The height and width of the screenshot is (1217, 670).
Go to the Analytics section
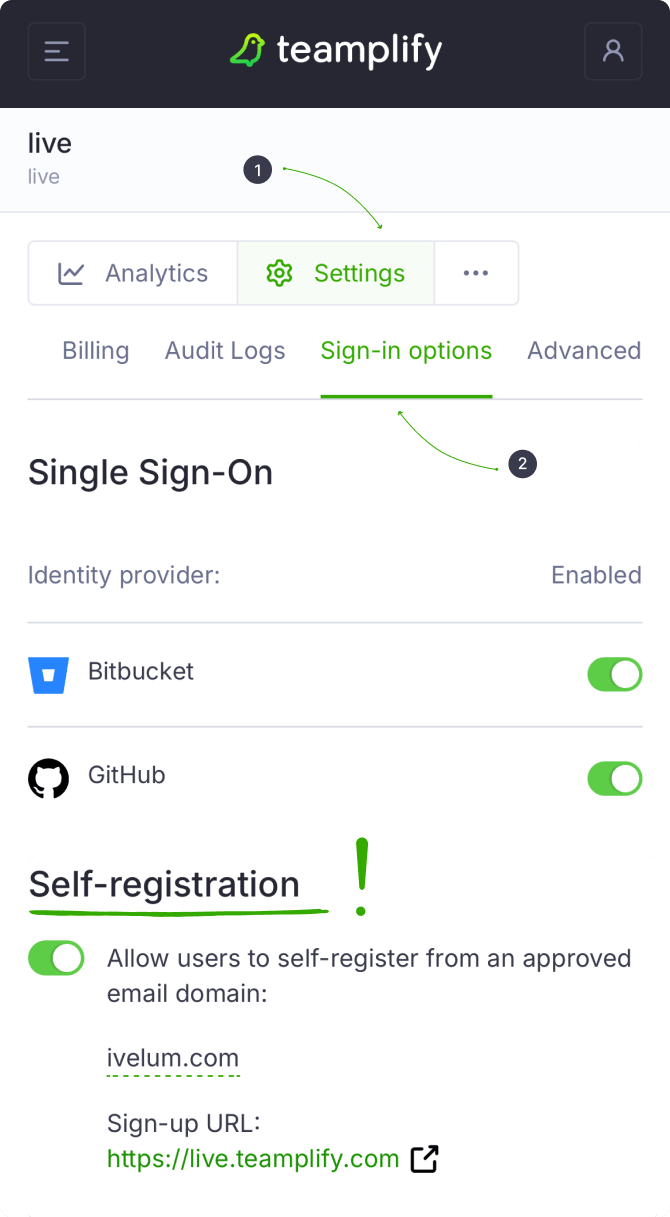156,273
